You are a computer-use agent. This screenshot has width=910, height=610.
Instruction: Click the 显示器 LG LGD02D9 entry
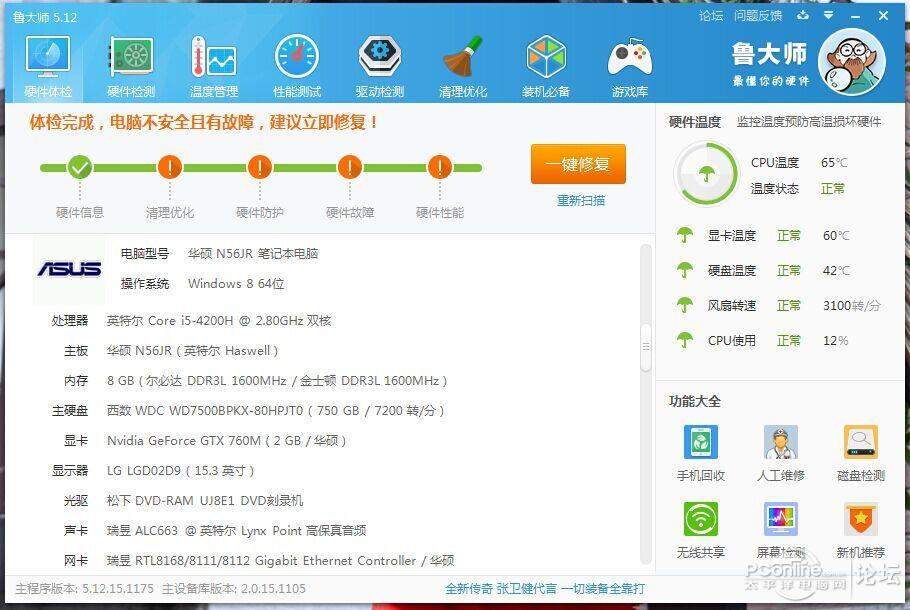coord(153,471)
